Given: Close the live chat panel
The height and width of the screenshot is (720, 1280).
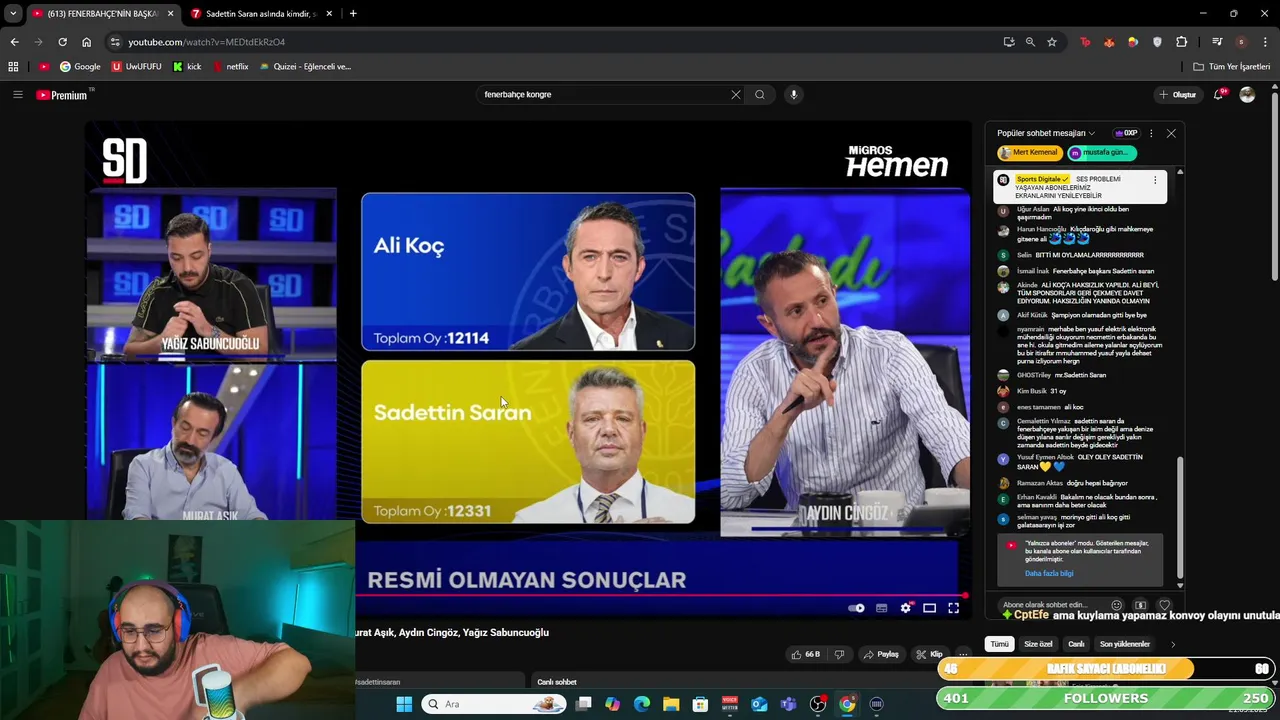Looking at the screenshot, I should [1171, 133].
